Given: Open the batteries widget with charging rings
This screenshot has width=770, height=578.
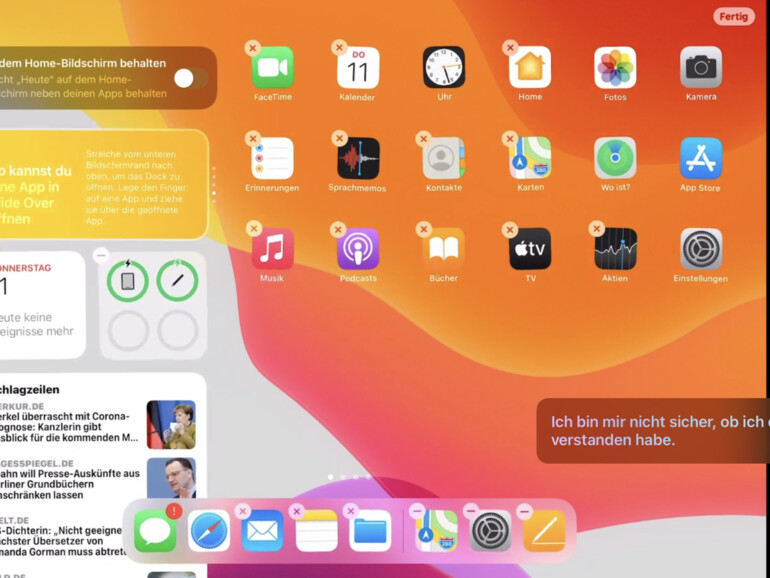Looking at the screenshot, I should click(153, 305).
